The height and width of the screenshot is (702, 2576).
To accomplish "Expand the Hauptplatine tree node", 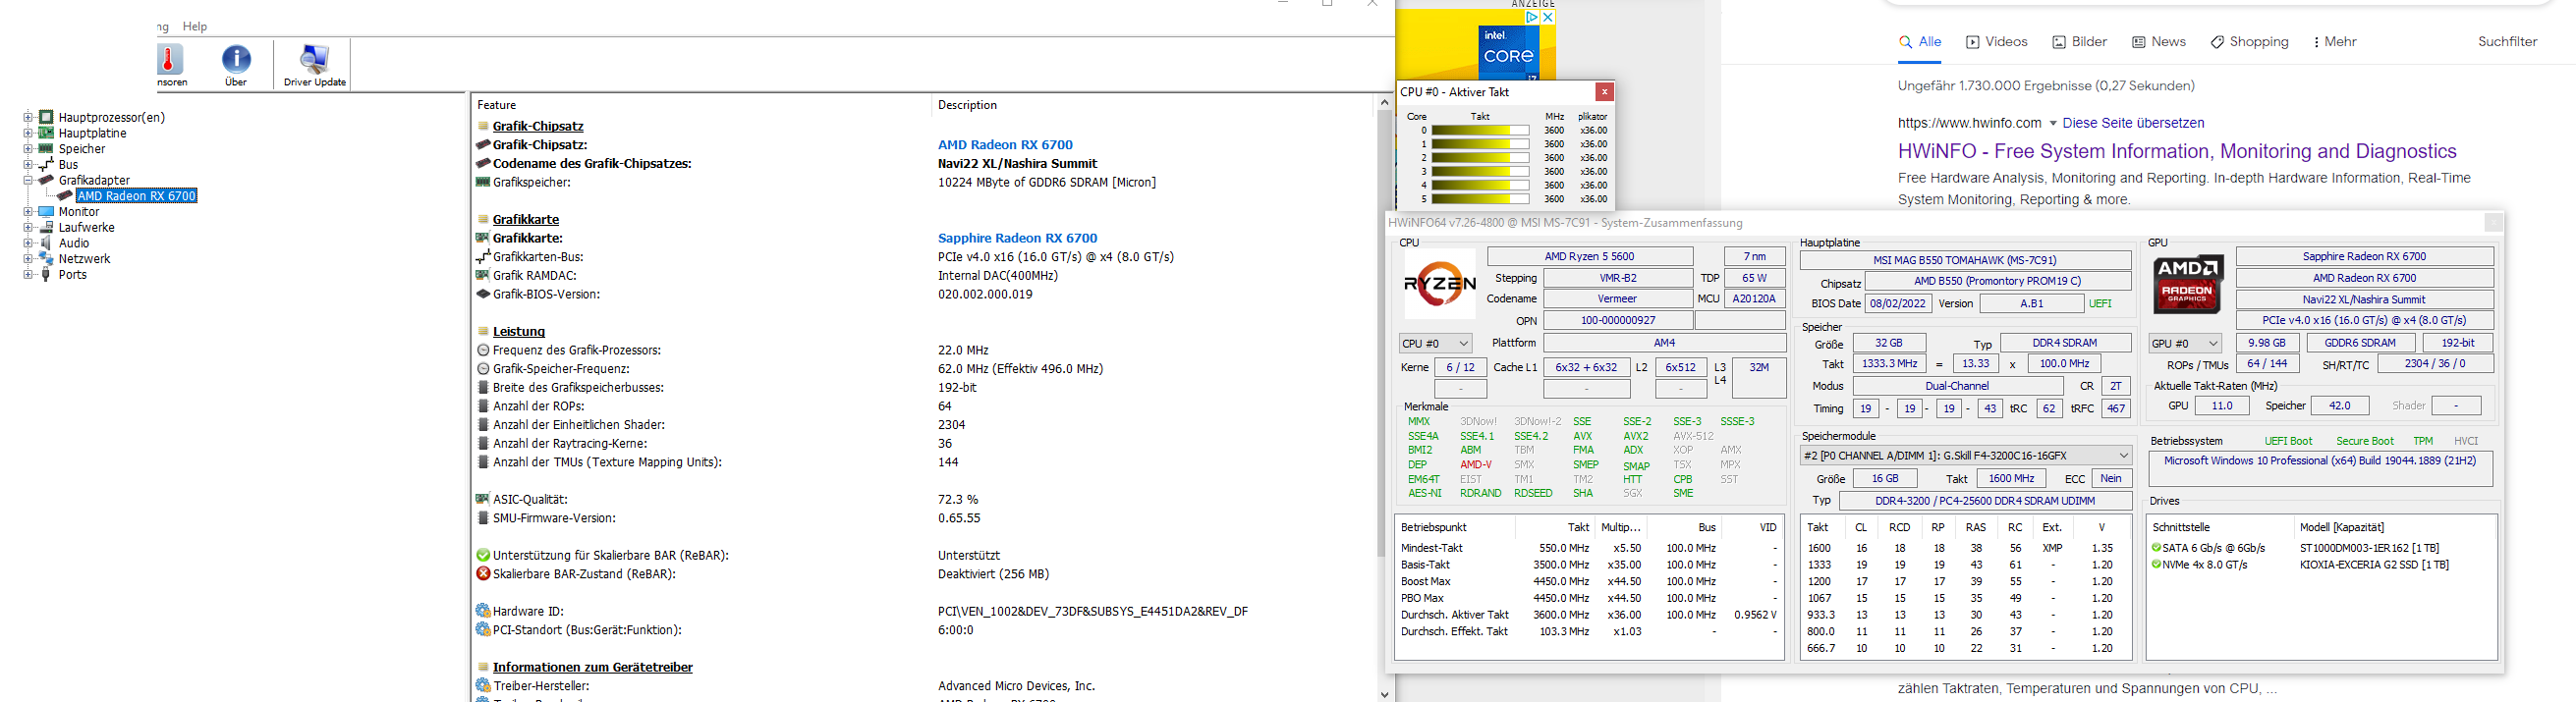I will (x=28, y=133).
